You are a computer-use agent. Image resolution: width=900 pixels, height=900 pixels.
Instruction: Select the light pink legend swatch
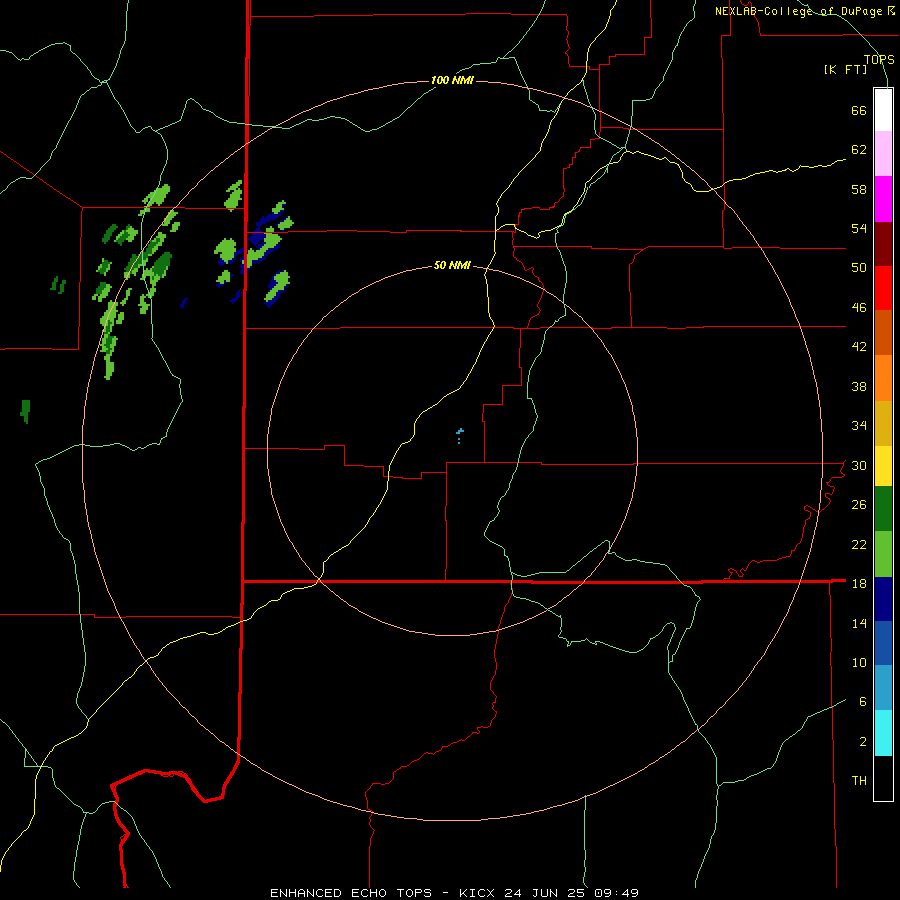coord(883,153)
